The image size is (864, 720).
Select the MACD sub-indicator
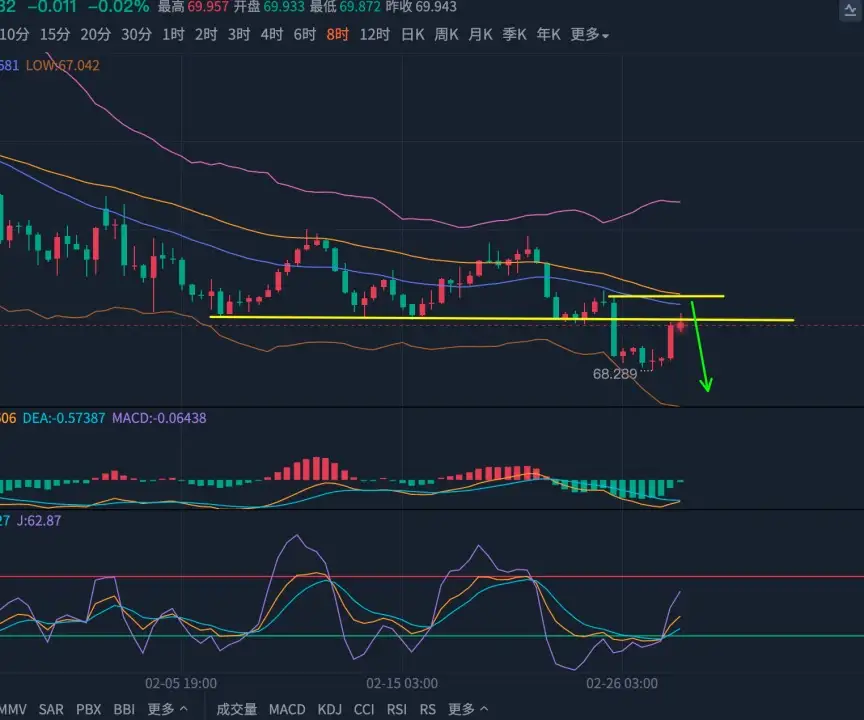[x=287, y=709]
